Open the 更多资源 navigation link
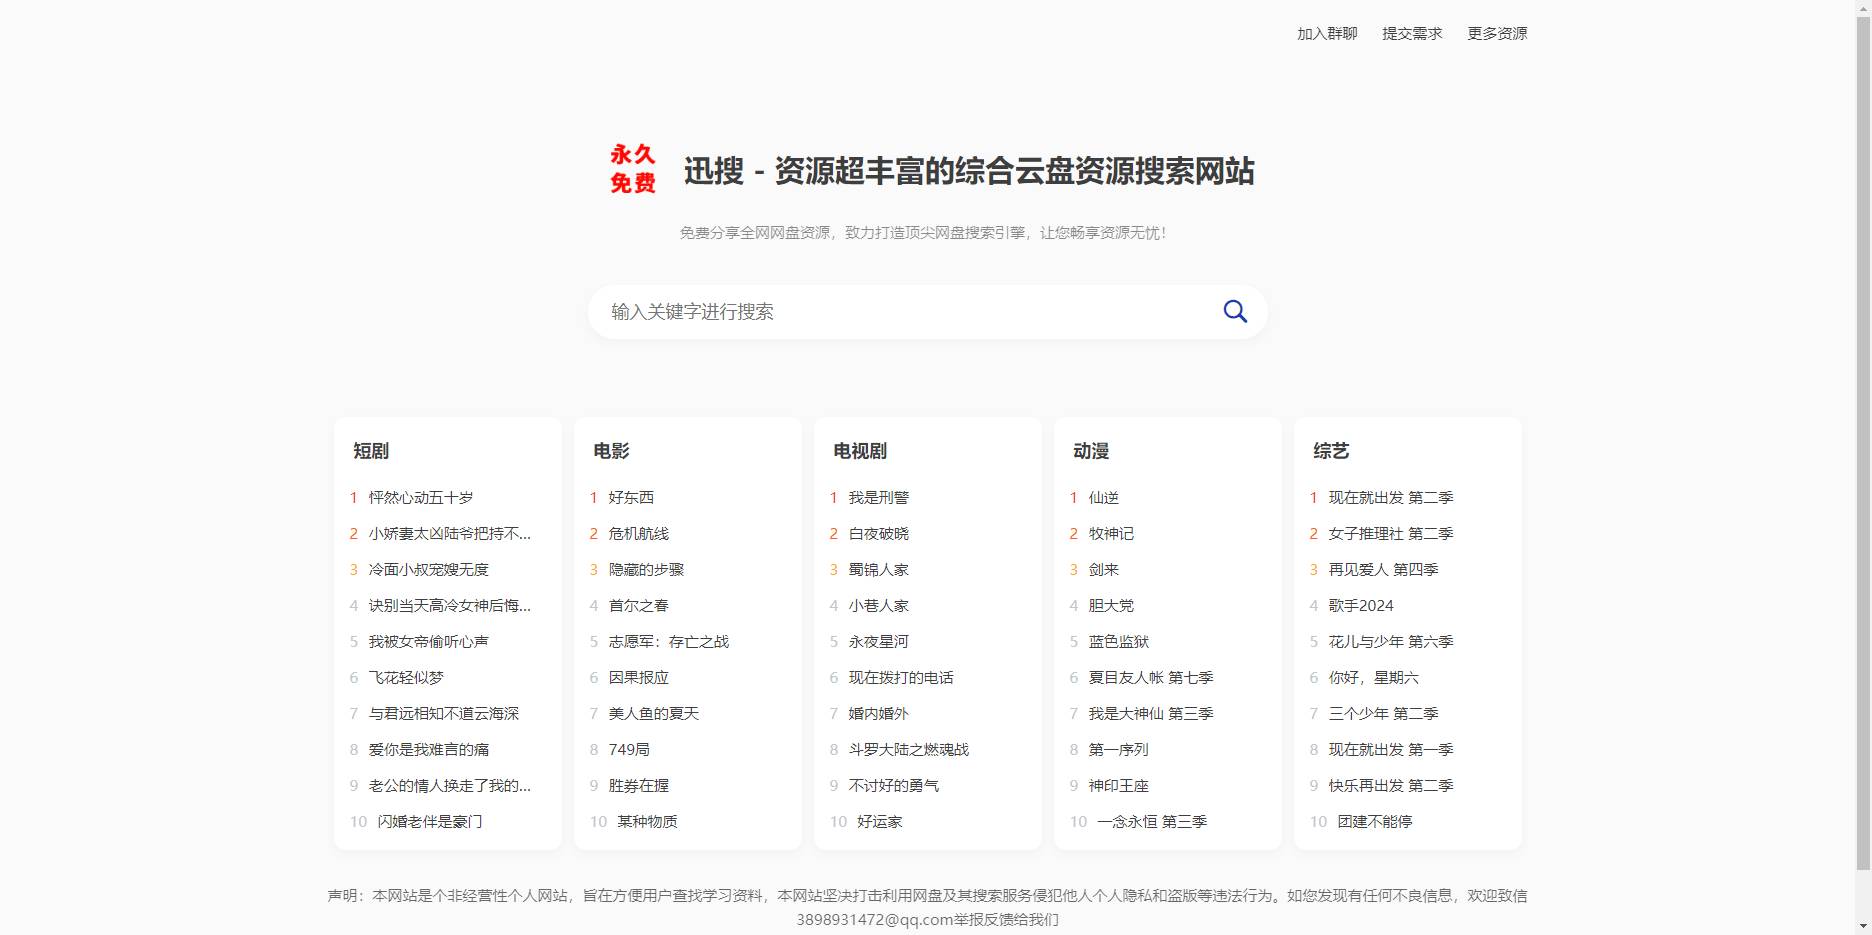1872x935 pixels. 1498,32
